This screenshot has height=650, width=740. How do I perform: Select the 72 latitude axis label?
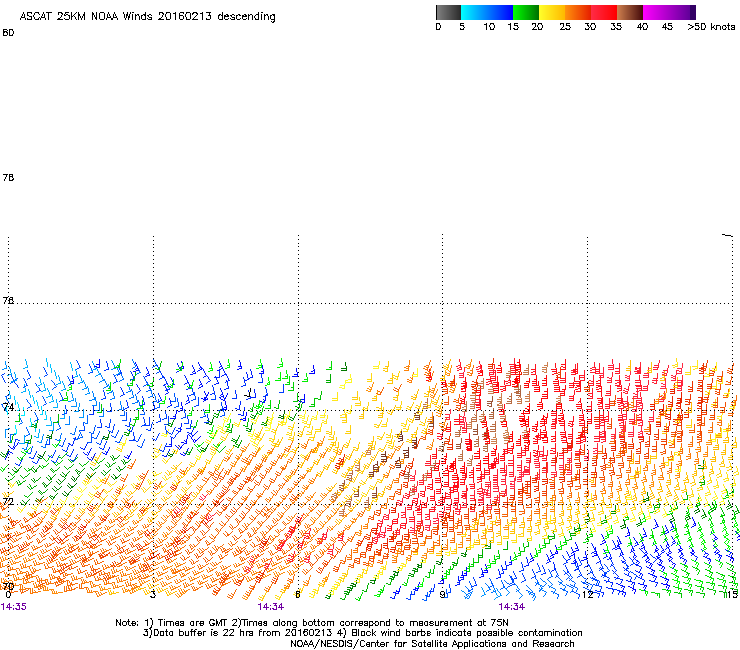tap(8, 501)
